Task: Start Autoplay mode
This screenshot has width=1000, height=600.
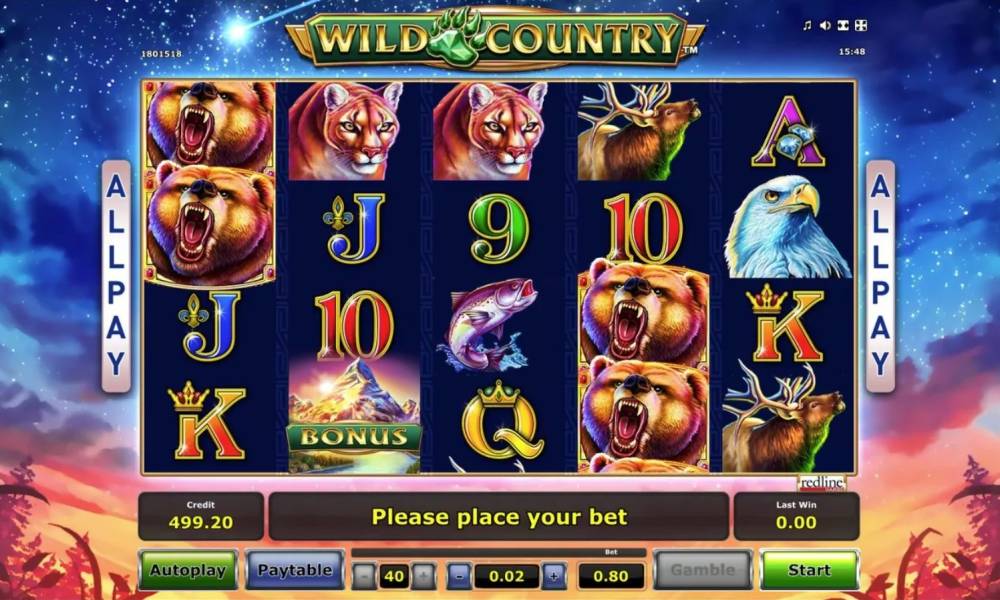Action: point(188,569)
